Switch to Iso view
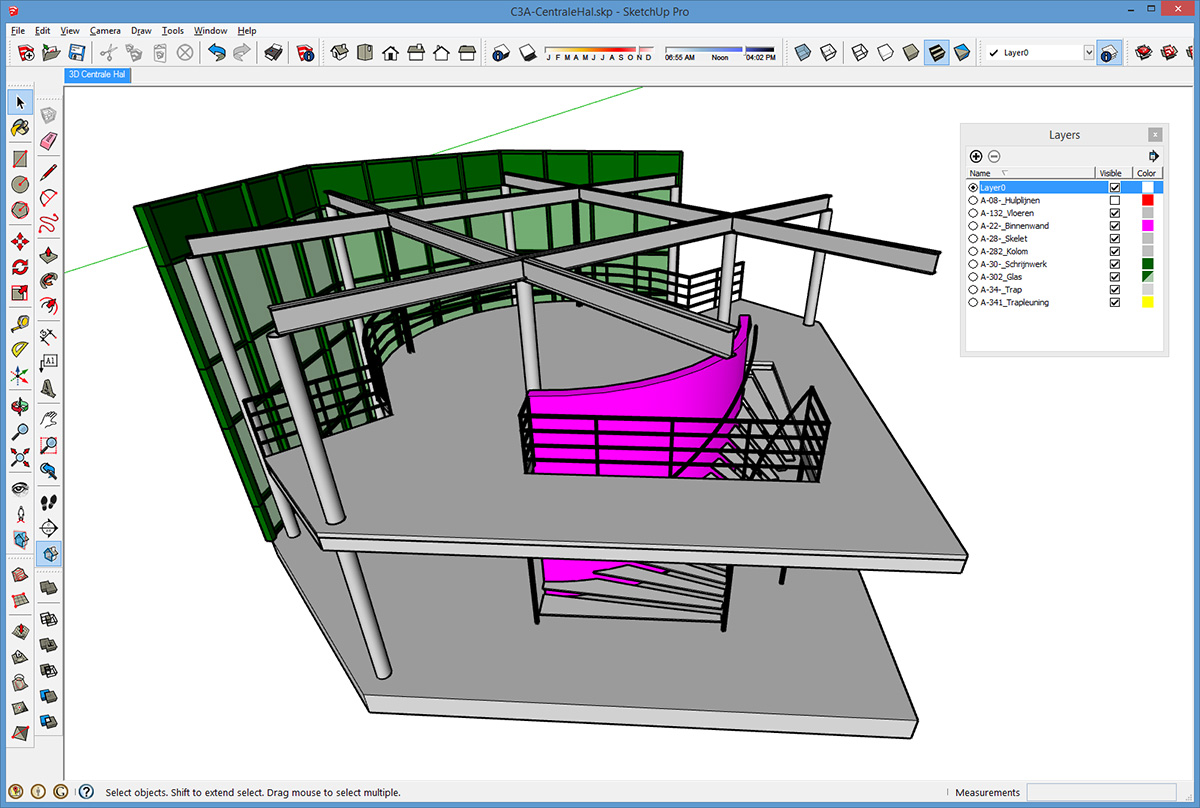 340,52
